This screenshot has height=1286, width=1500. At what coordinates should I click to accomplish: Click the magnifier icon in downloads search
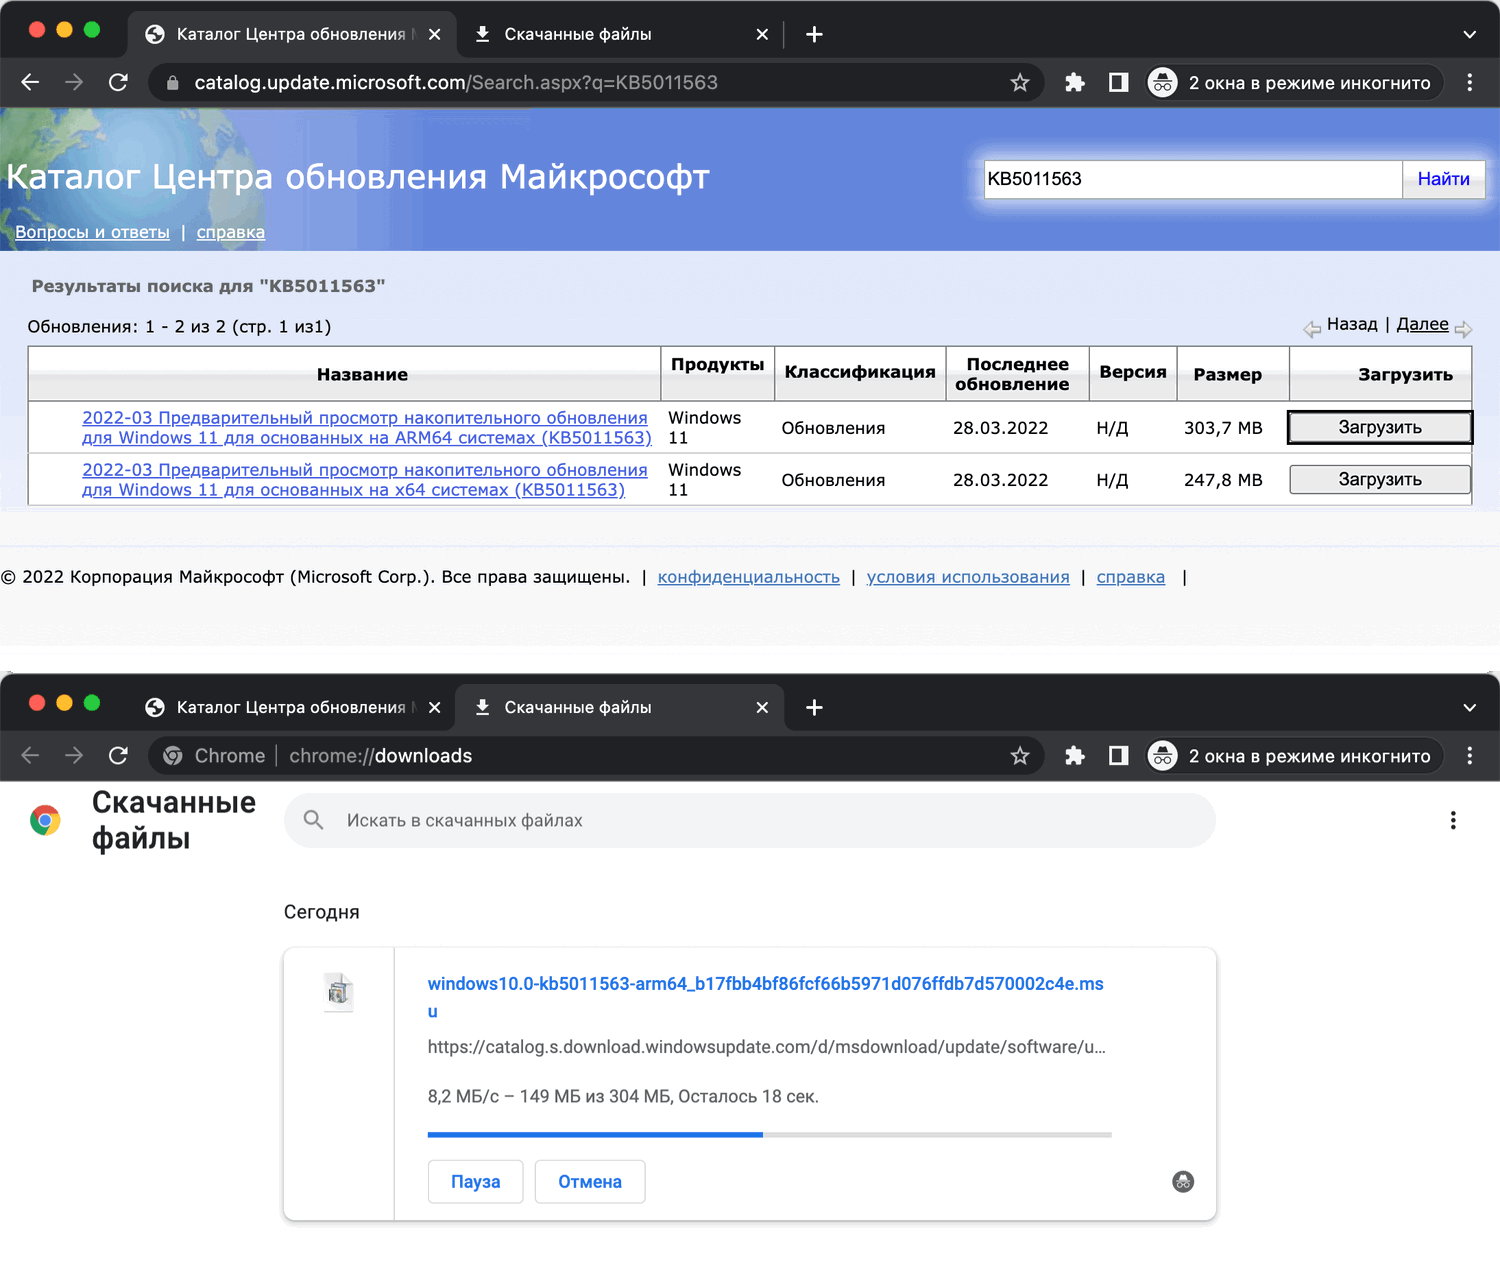click(x=313, y=820)
